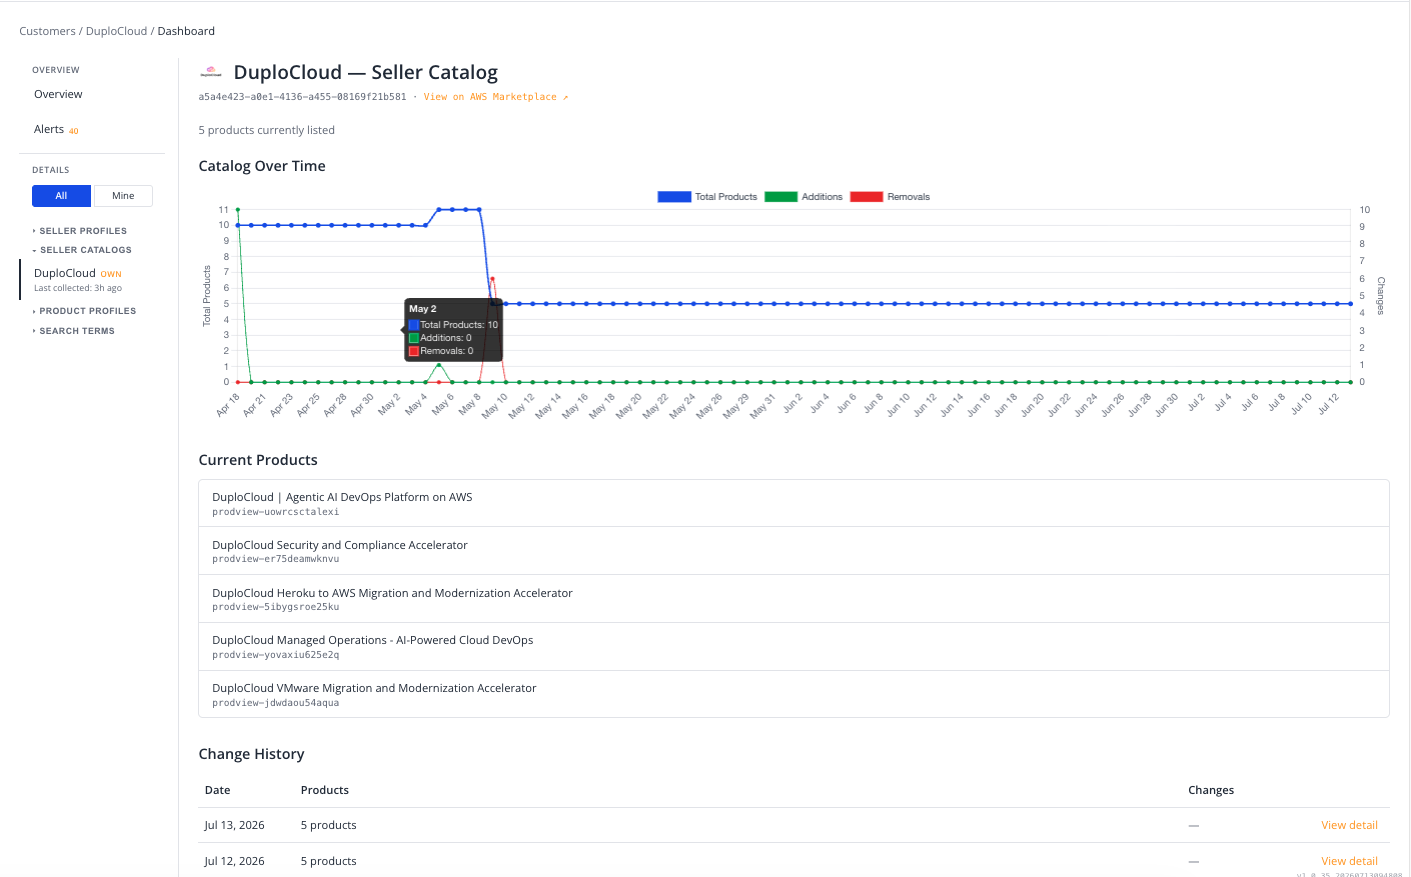The image size is (1411, 877).
Task: Open DuploCloud Agentic AI DevOps Platform product
Action: pyautogui.click(x=342, y=497)
